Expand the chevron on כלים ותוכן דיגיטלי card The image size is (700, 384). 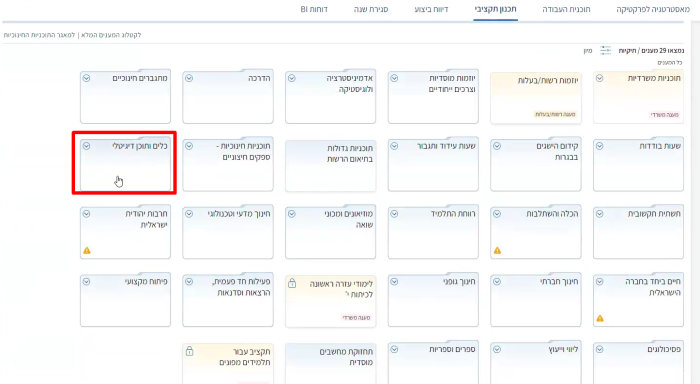(86, 146)
